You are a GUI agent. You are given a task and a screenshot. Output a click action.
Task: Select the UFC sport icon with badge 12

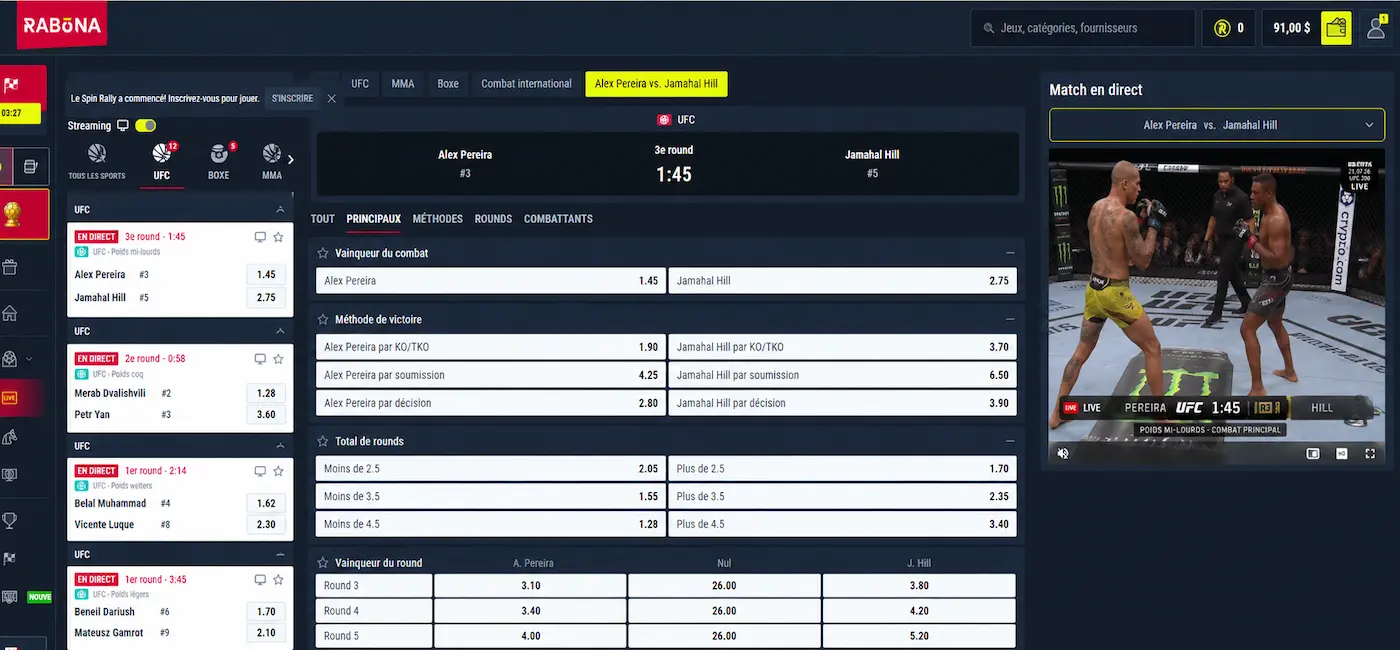click(x=161, y=160)
